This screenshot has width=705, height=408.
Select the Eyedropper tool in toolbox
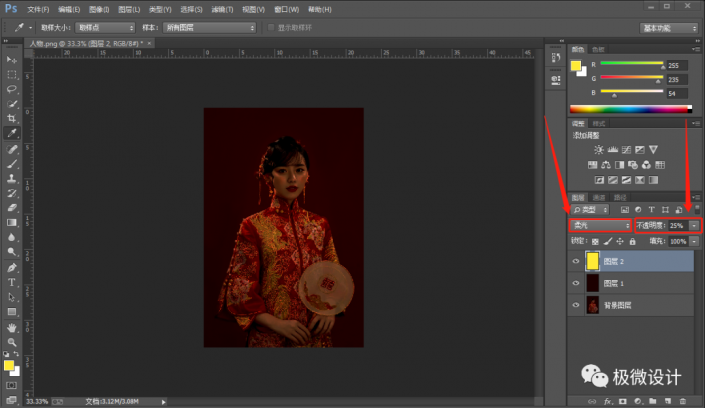tap(12, 133)
